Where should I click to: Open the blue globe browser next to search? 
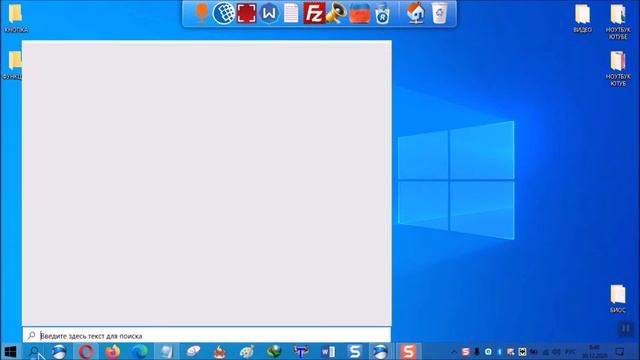point(59,351)
